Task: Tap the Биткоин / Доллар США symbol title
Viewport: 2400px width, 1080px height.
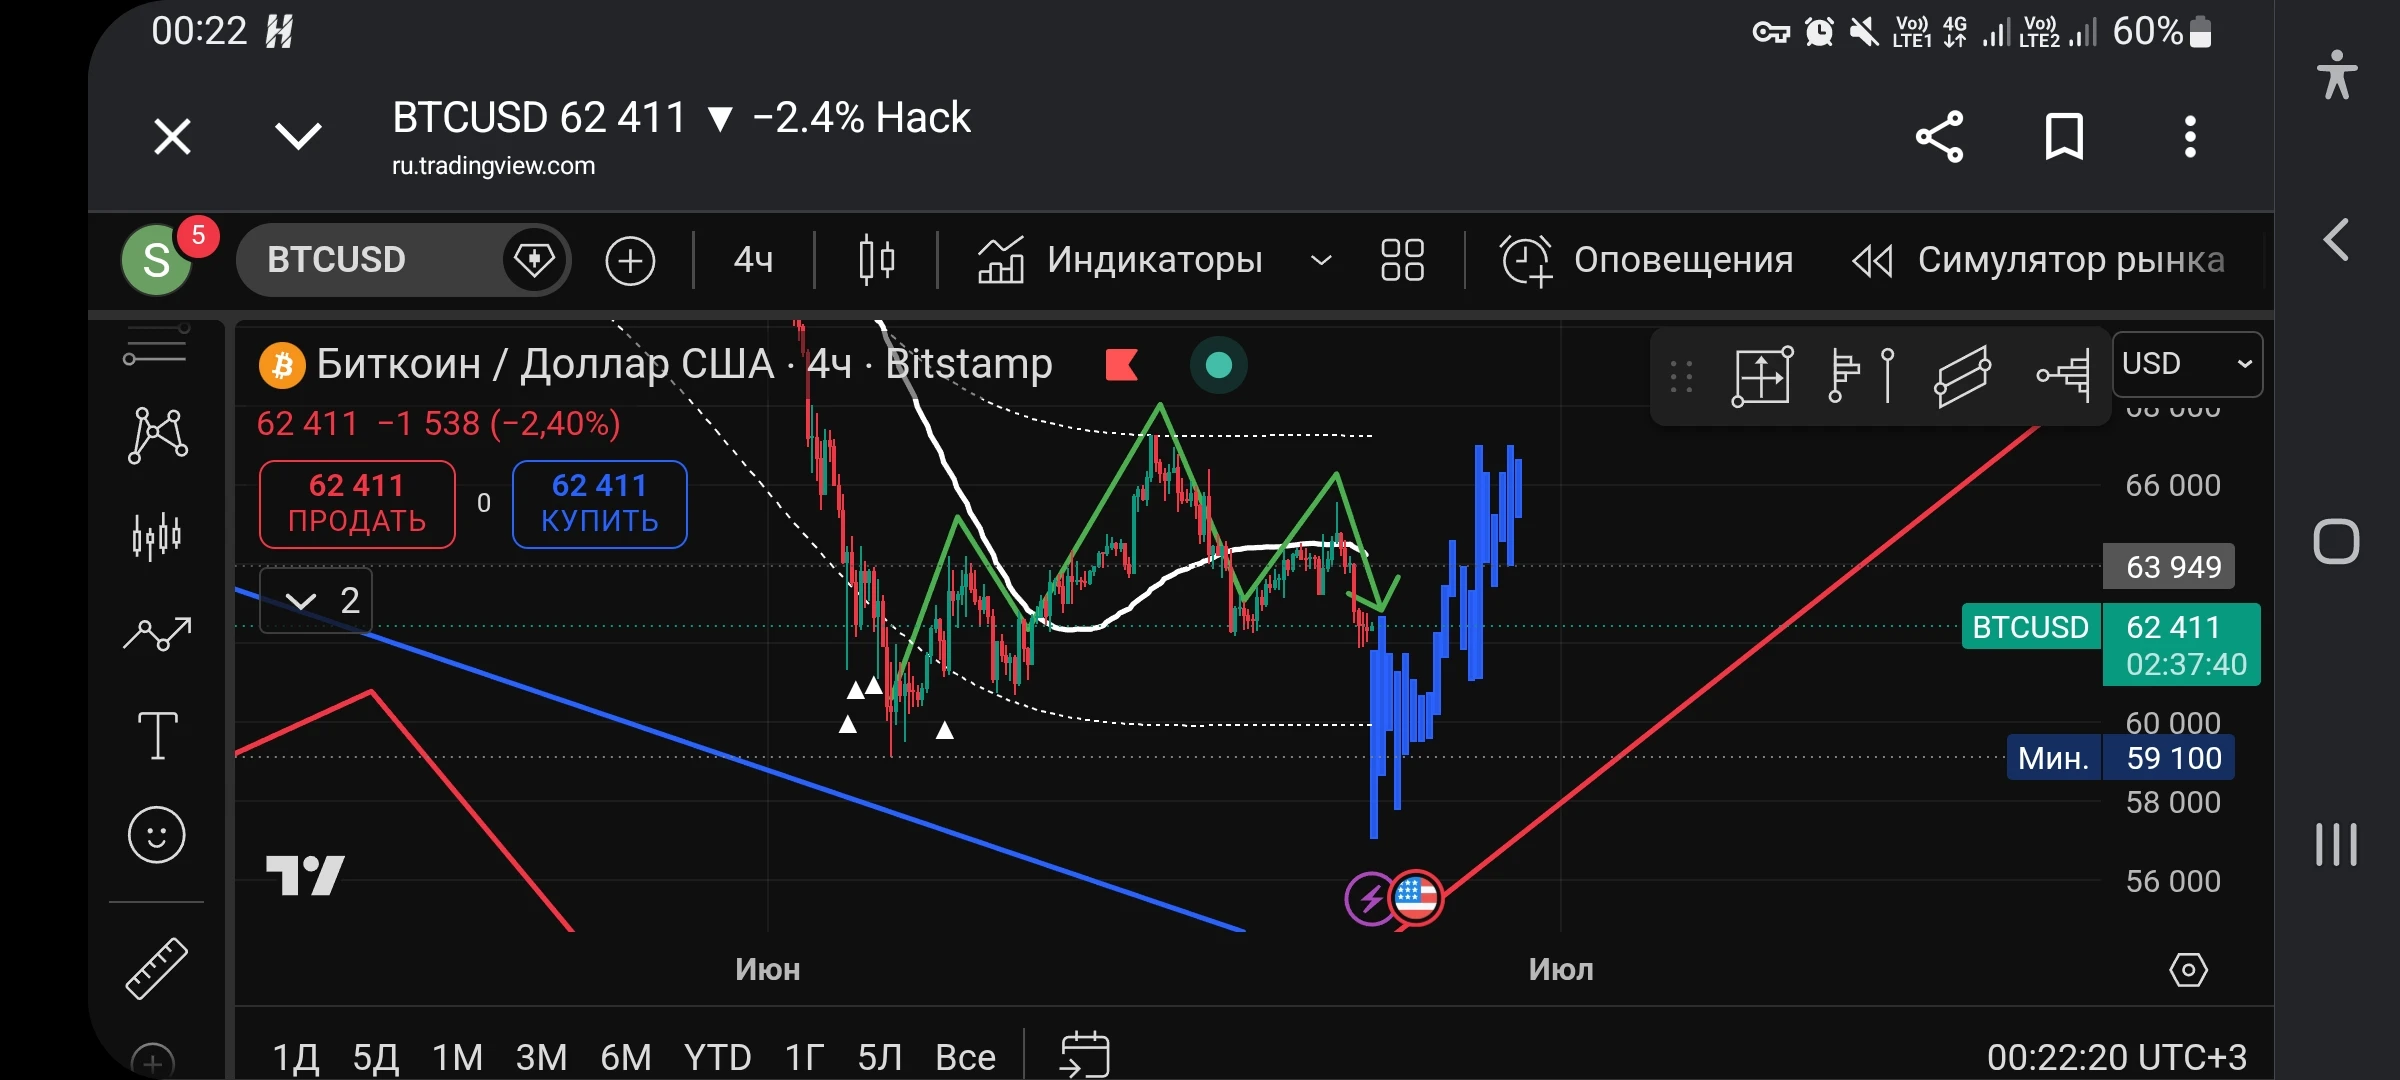Action: pyautogui.click(x=545, y=364)
